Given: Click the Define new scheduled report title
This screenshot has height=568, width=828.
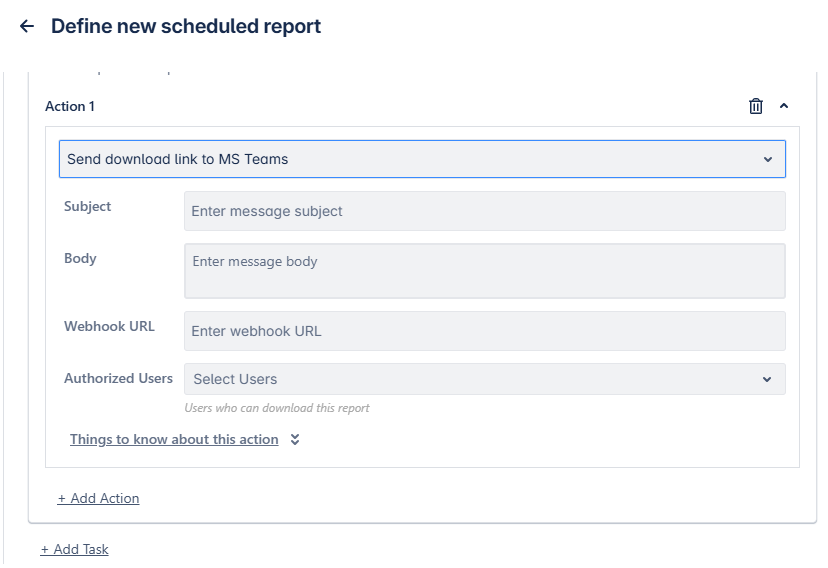Looking at the screenshot, I should [186, 27].
